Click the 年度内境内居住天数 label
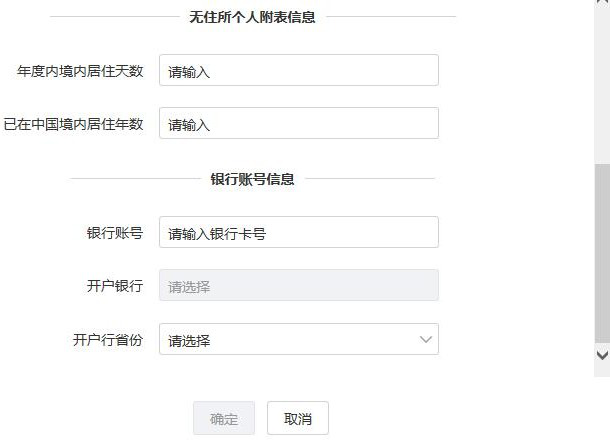Image resolution: width=610 pixels, height=440 pixels. (x=80, y=71)
